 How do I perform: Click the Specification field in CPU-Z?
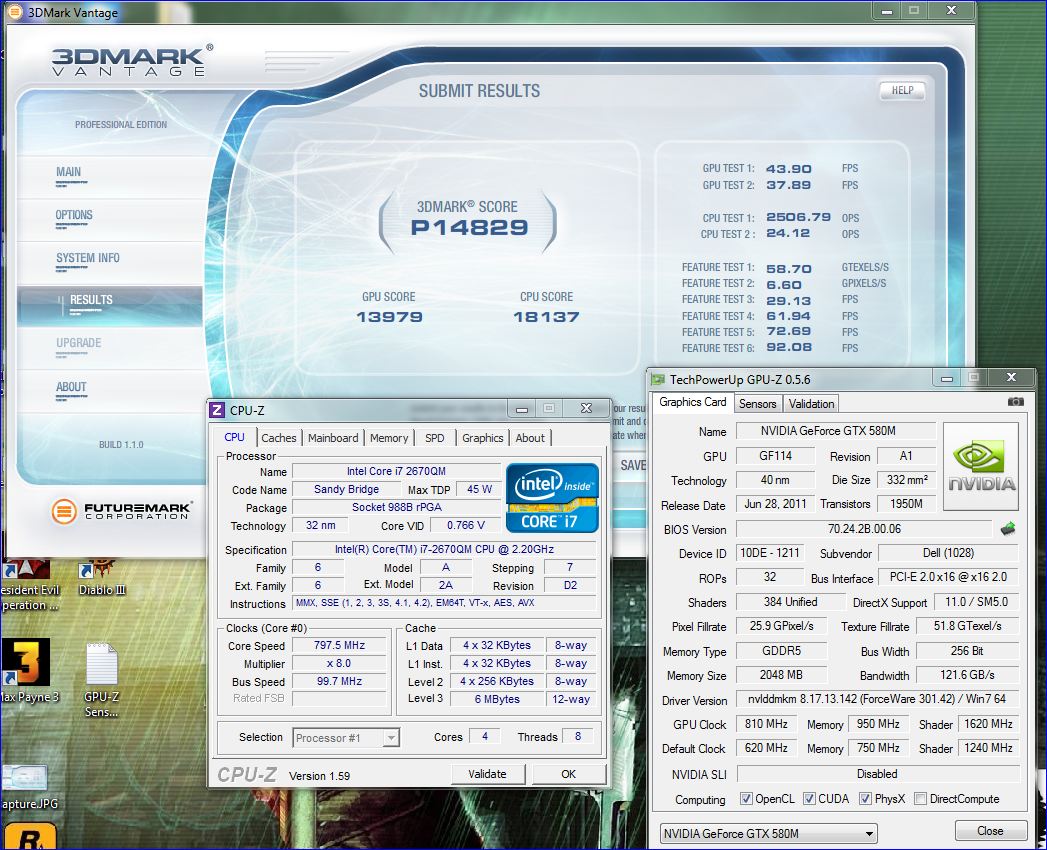pos(444,550)
